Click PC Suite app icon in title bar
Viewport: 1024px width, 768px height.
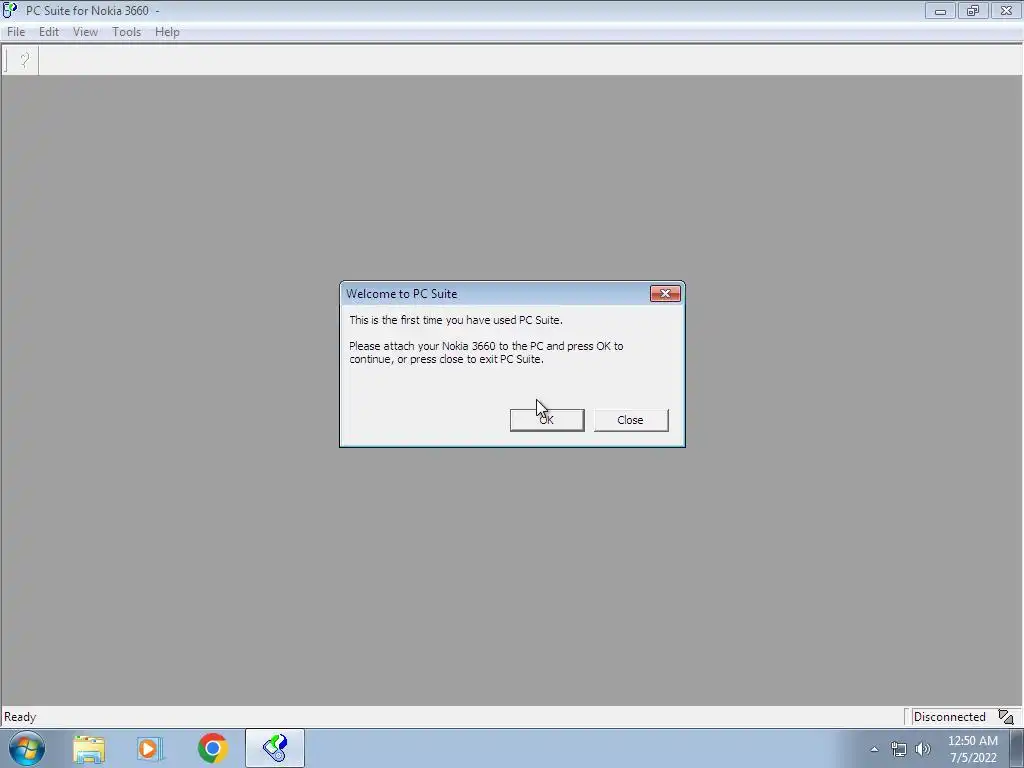point(9,10)
